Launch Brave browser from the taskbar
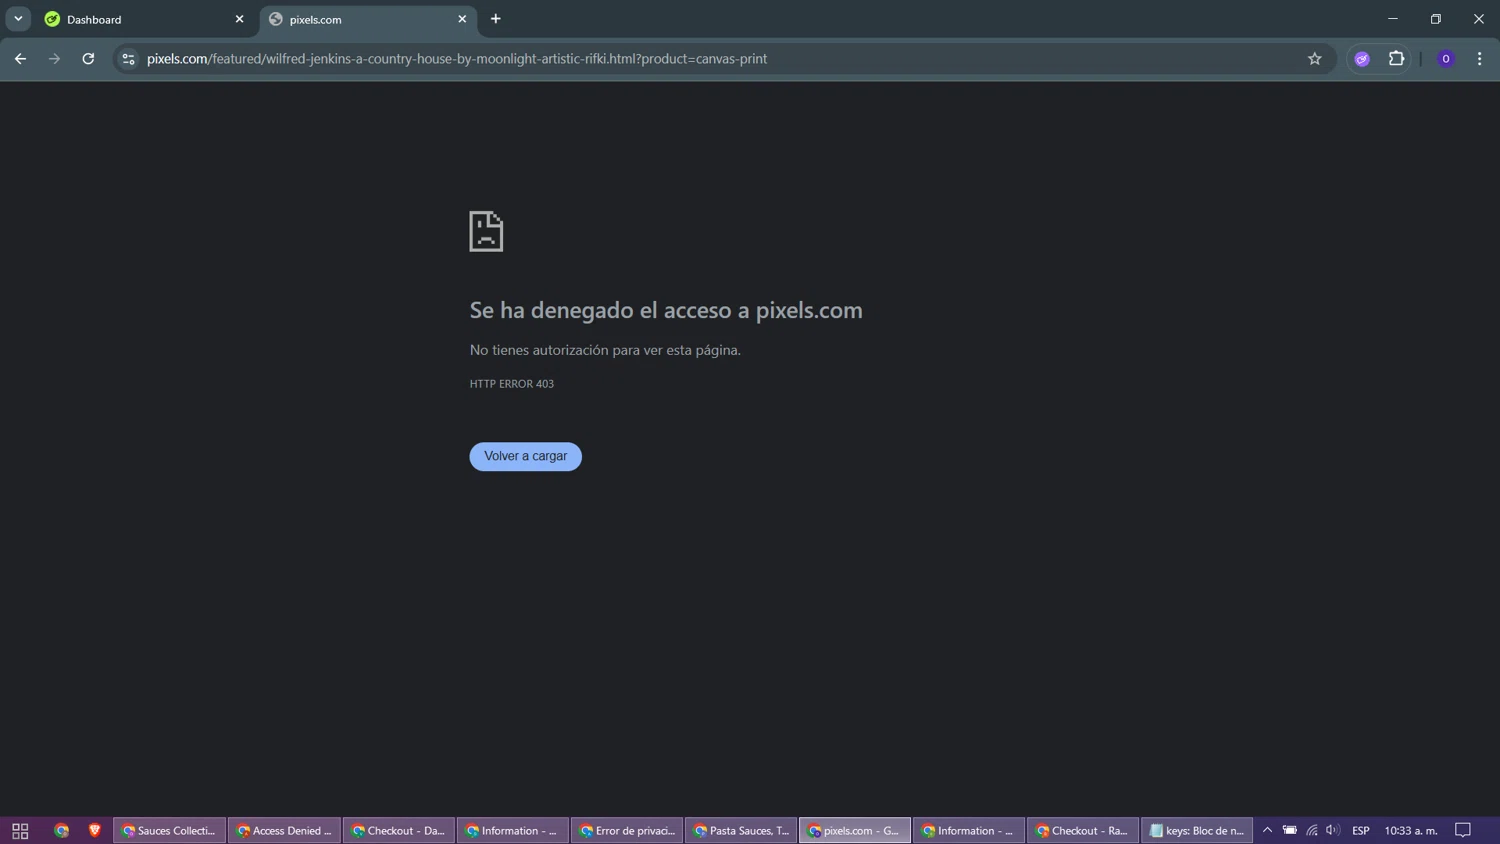This screenshot has width=1500, height=844. pos(95,831)
